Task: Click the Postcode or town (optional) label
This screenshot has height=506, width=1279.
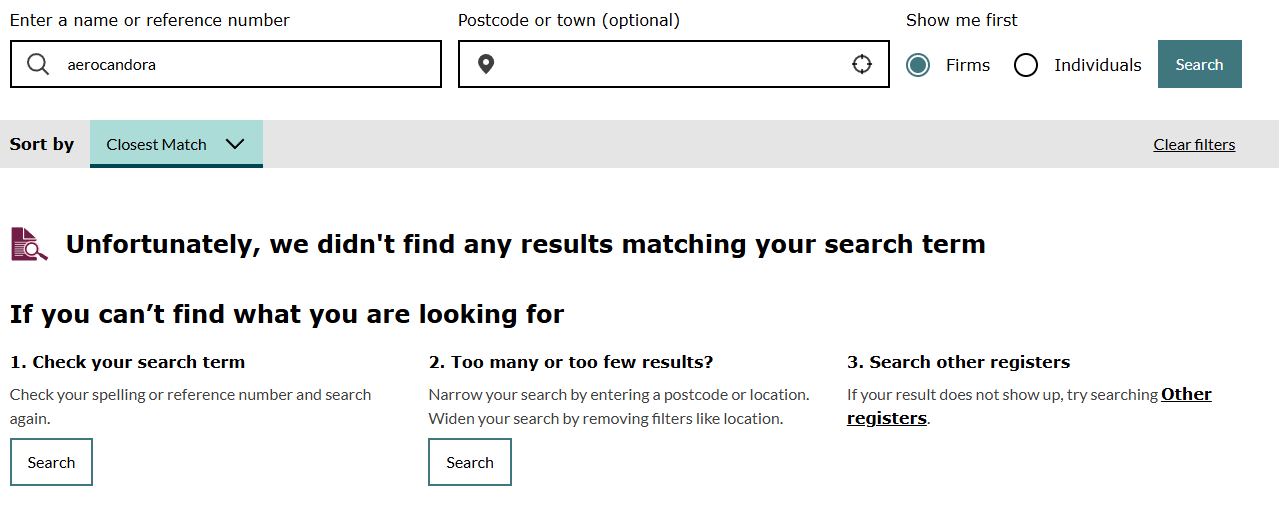Action: point(568,20)
